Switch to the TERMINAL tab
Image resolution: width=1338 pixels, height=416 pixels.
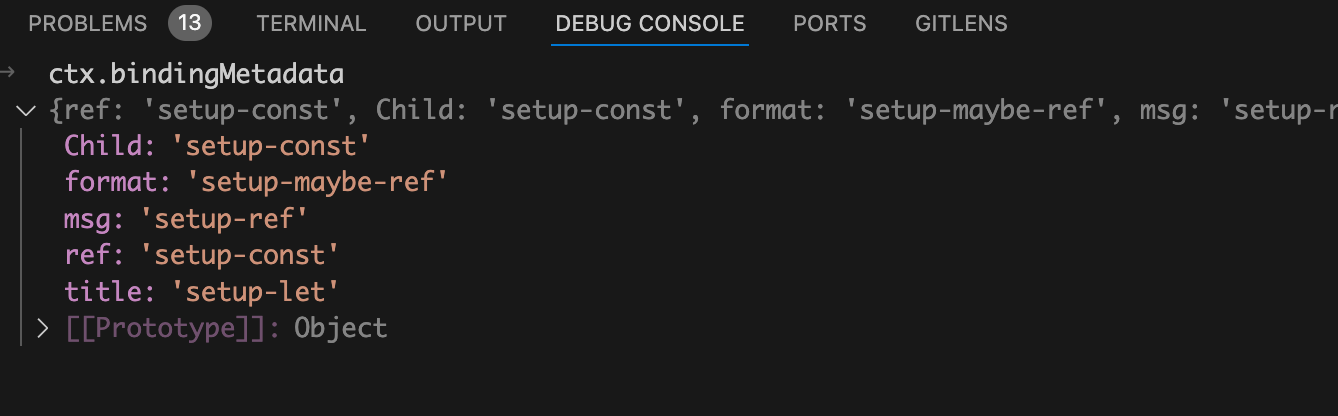click(x=311, y=23)
